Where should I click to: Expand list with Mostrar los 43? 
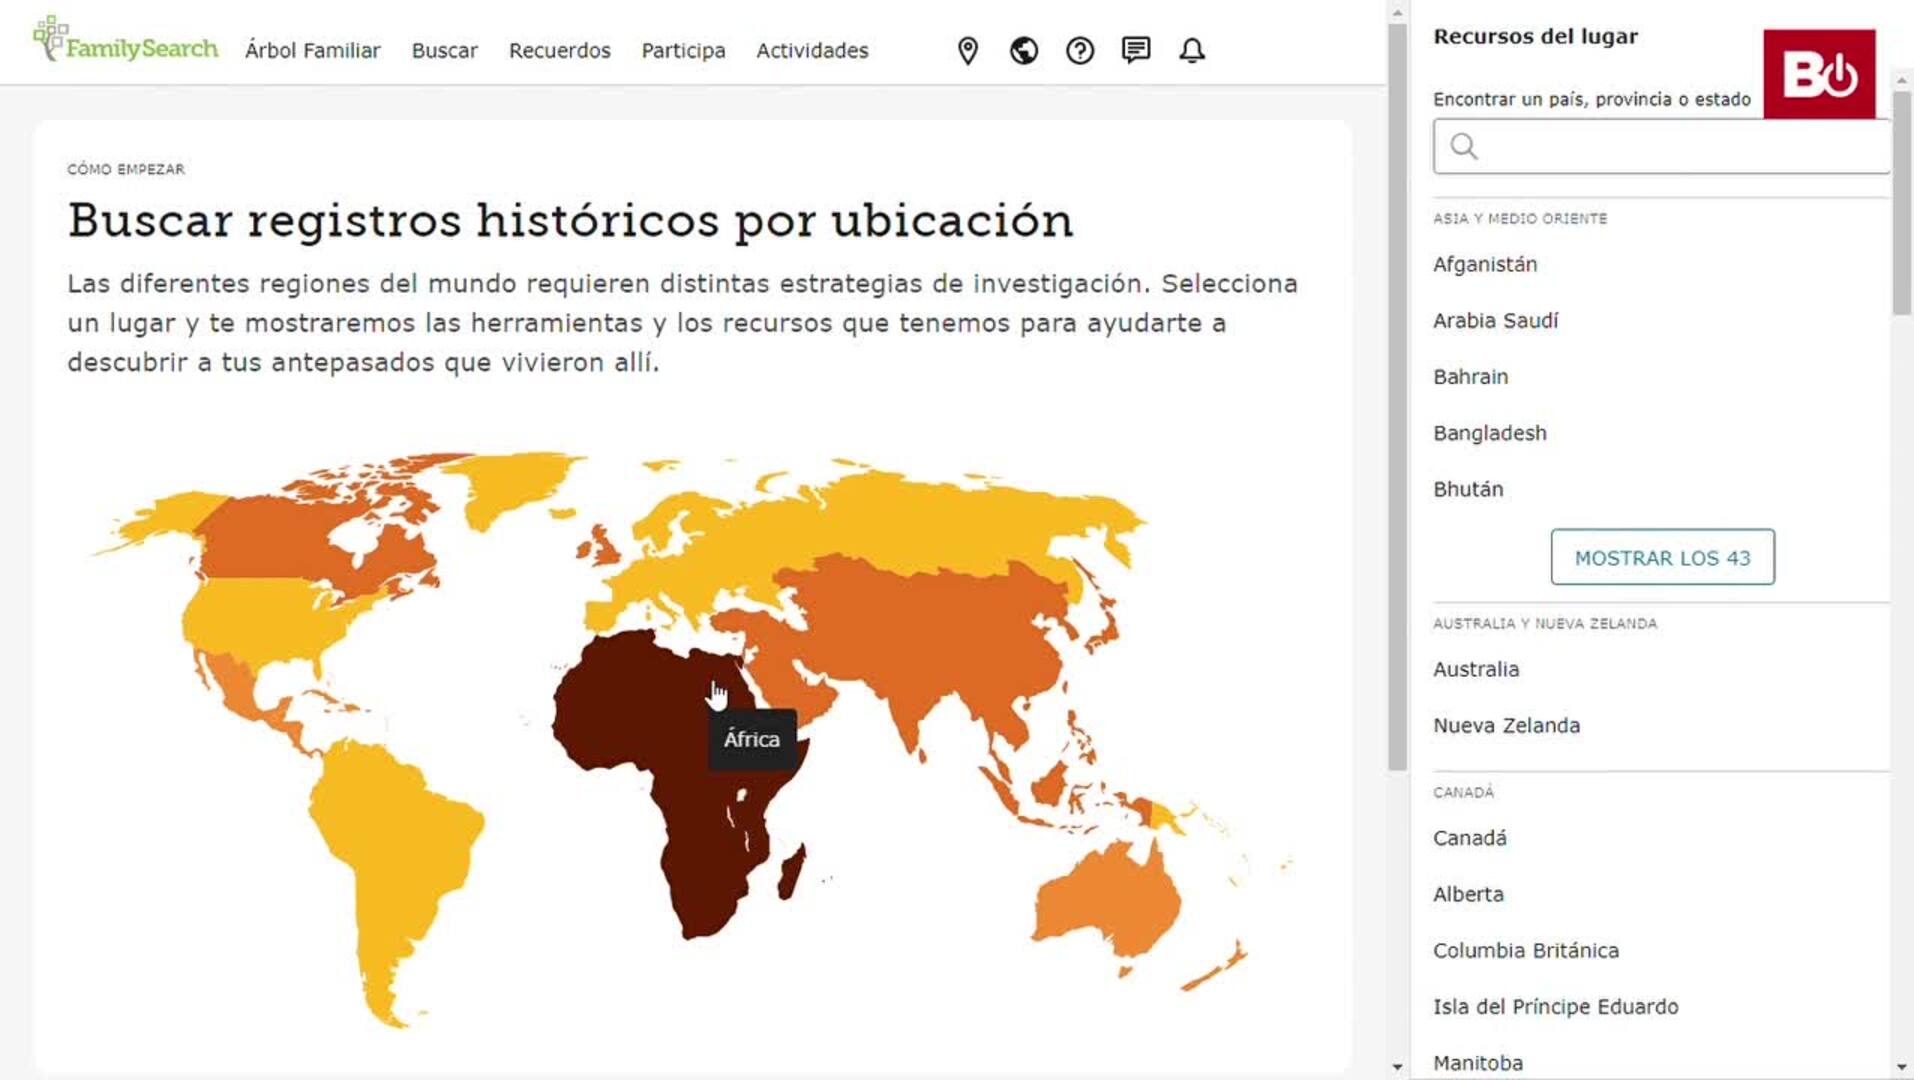[x=1662, y=558]
